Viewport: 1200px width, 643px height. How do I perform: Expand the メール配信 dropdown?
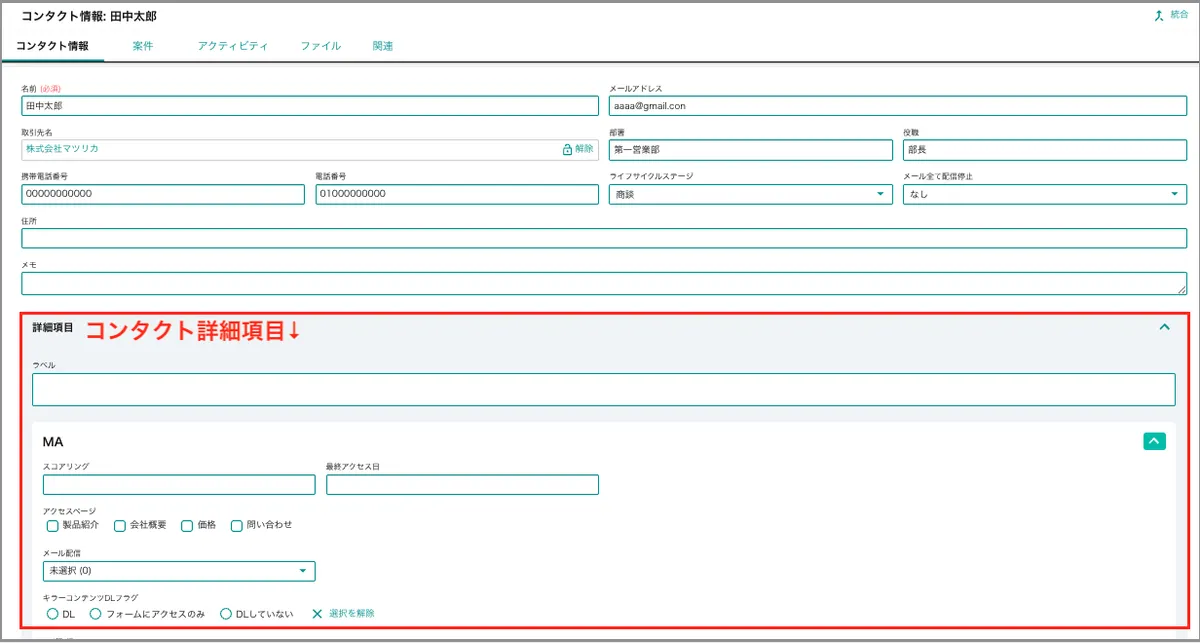click(x=179, y=571)
